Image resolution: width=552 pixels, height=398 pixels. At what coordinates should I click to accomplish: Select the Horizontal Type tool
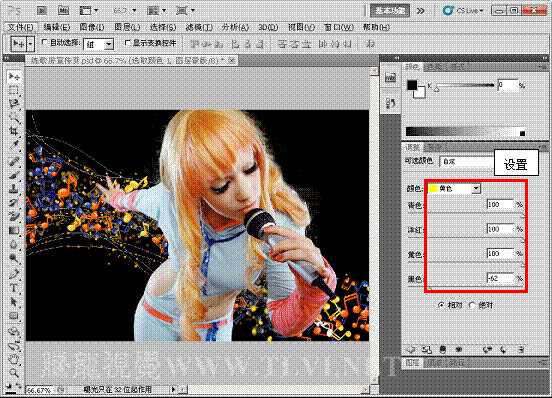pos(14,288)
